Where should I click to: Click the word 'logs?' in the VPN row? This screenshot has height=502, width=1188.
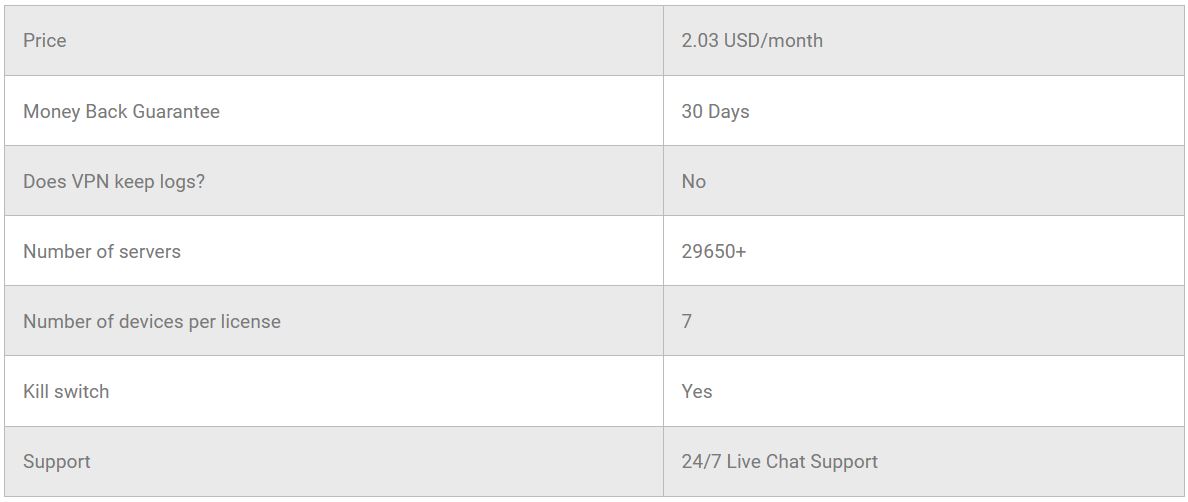tap(180, 181)
